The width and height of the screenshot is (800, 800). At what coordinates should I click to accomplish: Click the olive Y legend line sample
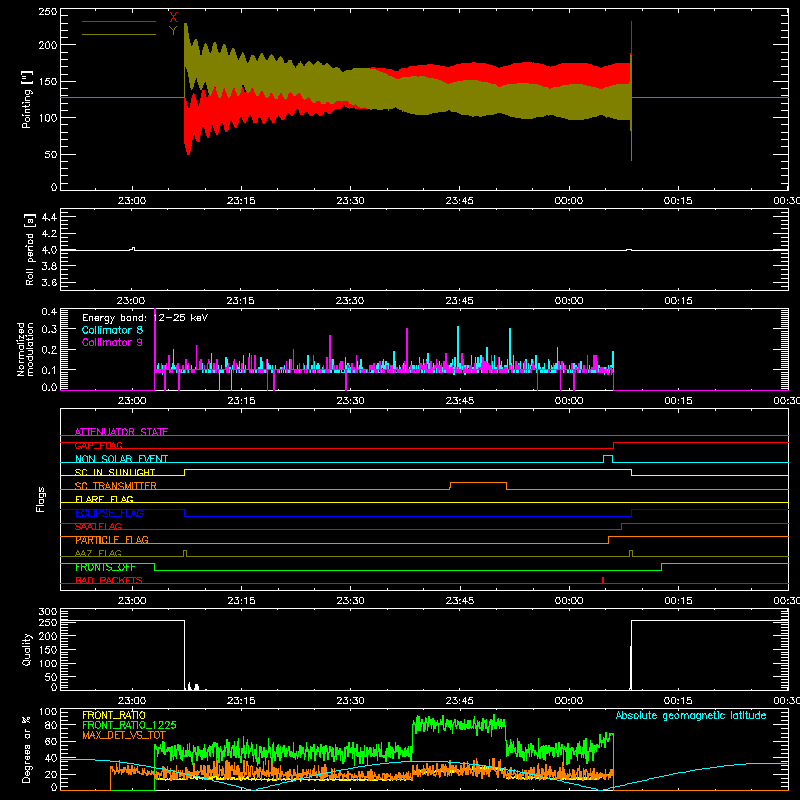point(119,35)
